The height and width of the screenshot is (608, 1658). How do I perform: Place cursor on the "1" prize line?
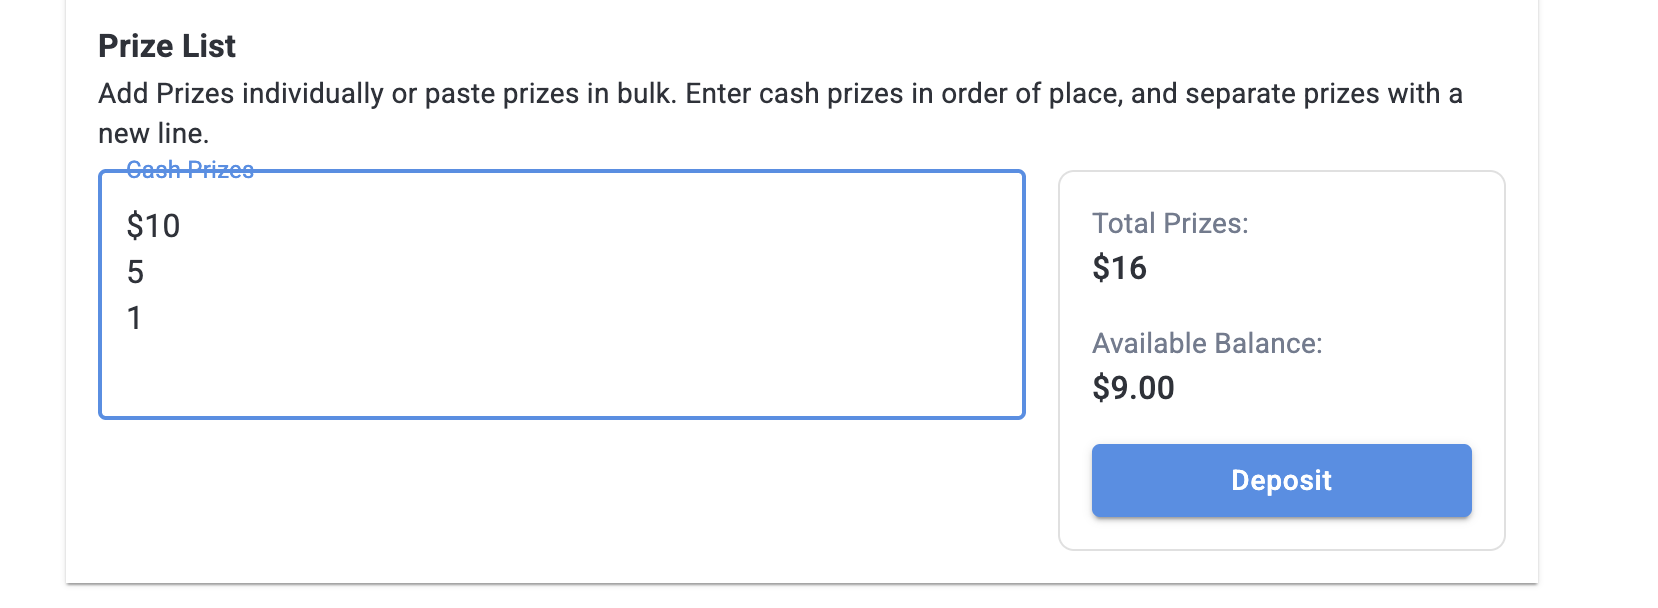point(134,318)
